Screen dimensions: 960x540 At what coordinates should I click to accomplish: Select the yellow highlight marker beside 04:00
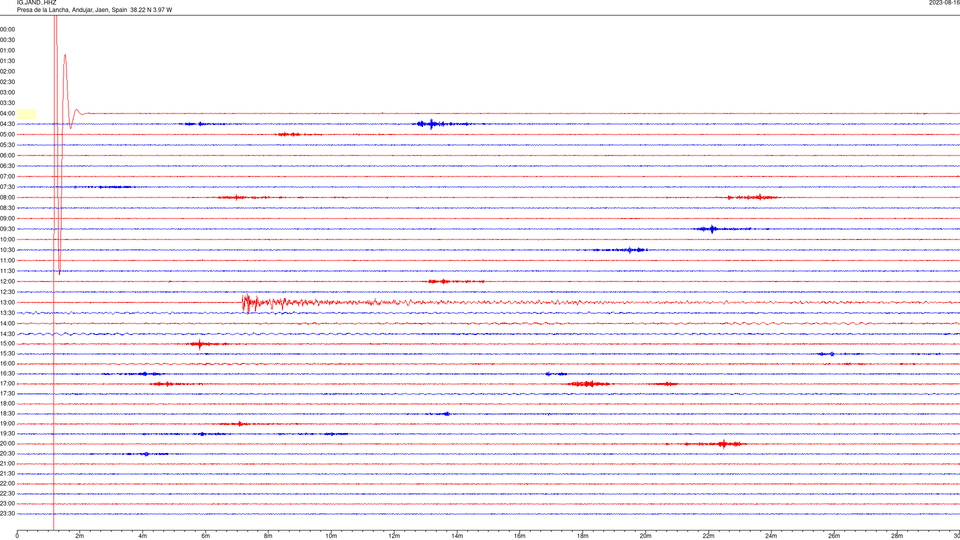[26, 114]
